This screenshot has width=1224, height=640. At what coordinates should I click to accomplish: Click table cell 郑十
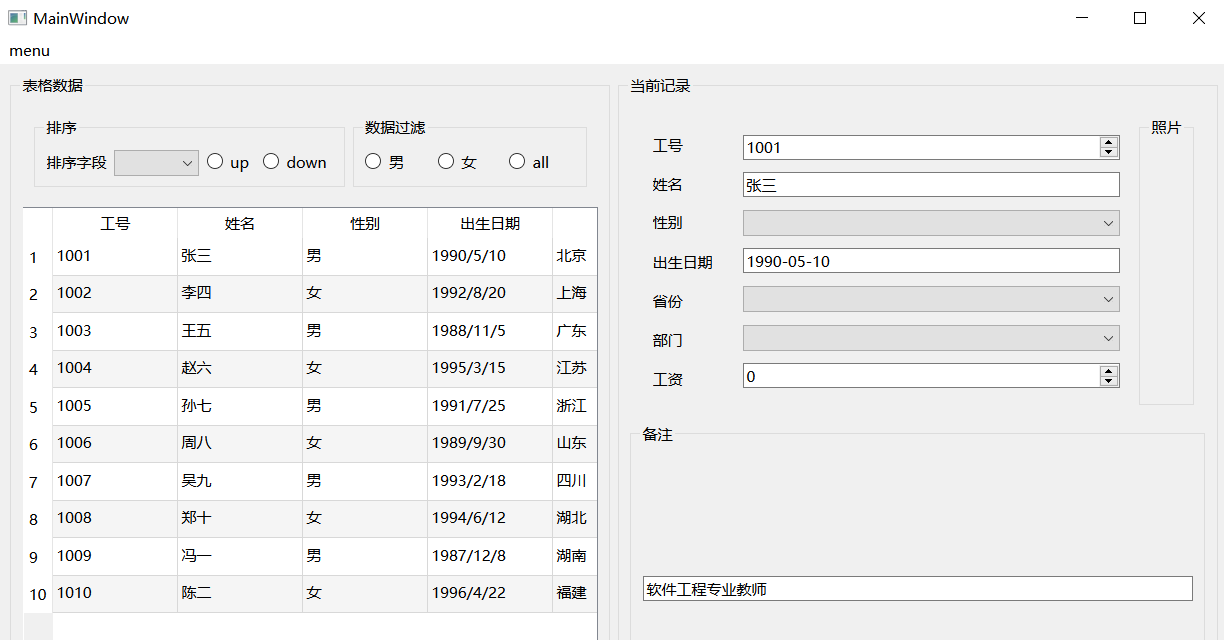tap(240, 519)
